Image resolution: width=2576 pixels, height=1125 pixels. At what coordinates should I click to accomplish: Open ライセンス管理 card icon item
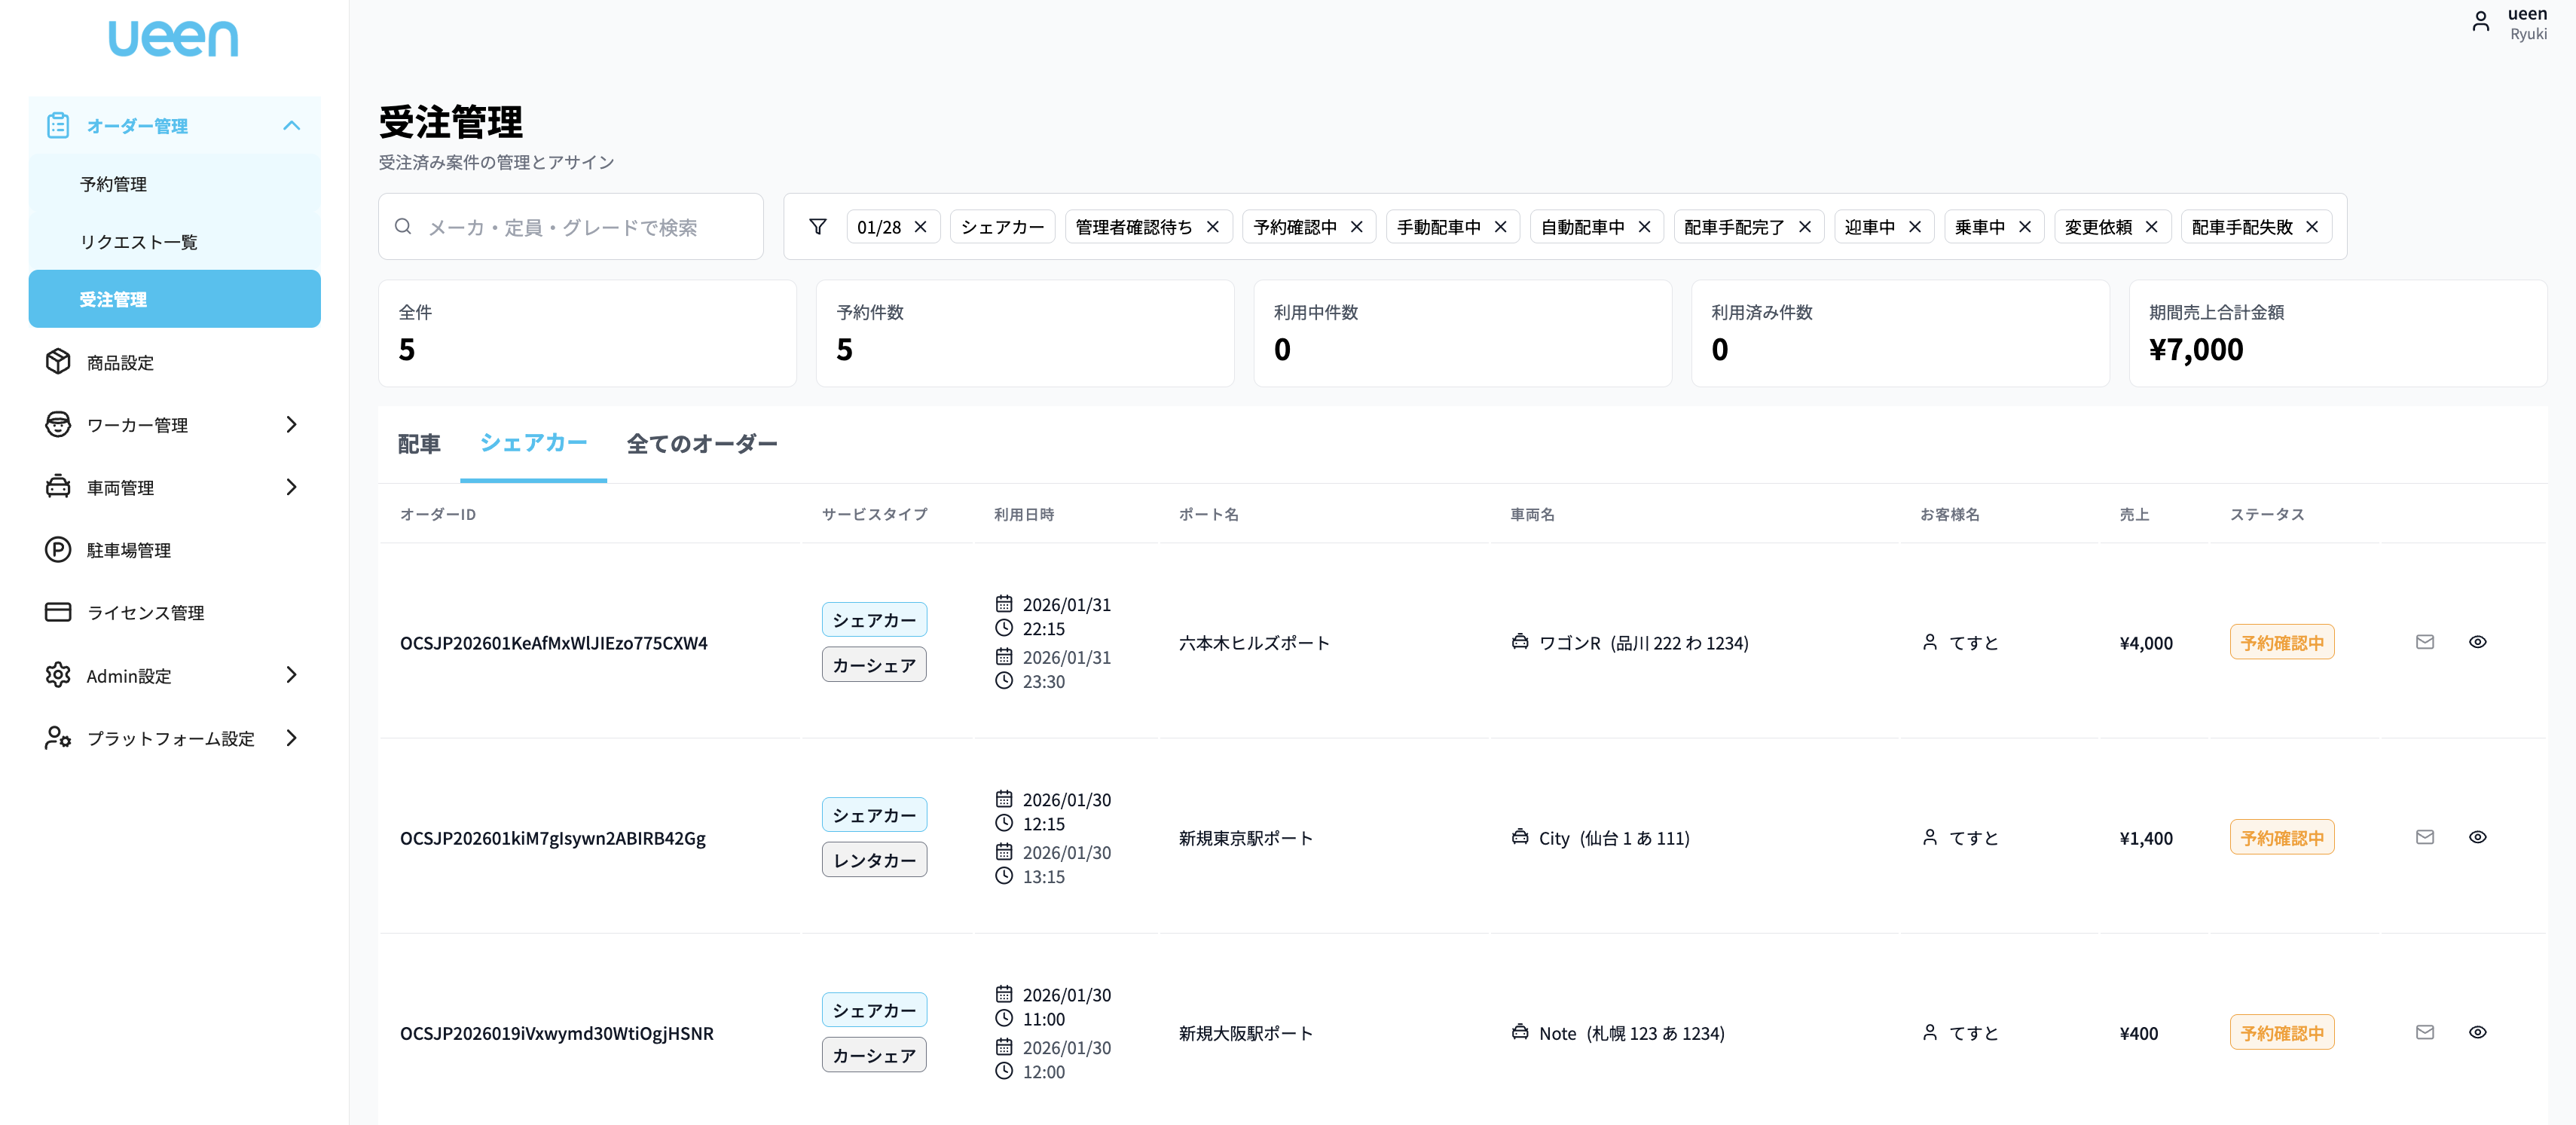point(145,612)
